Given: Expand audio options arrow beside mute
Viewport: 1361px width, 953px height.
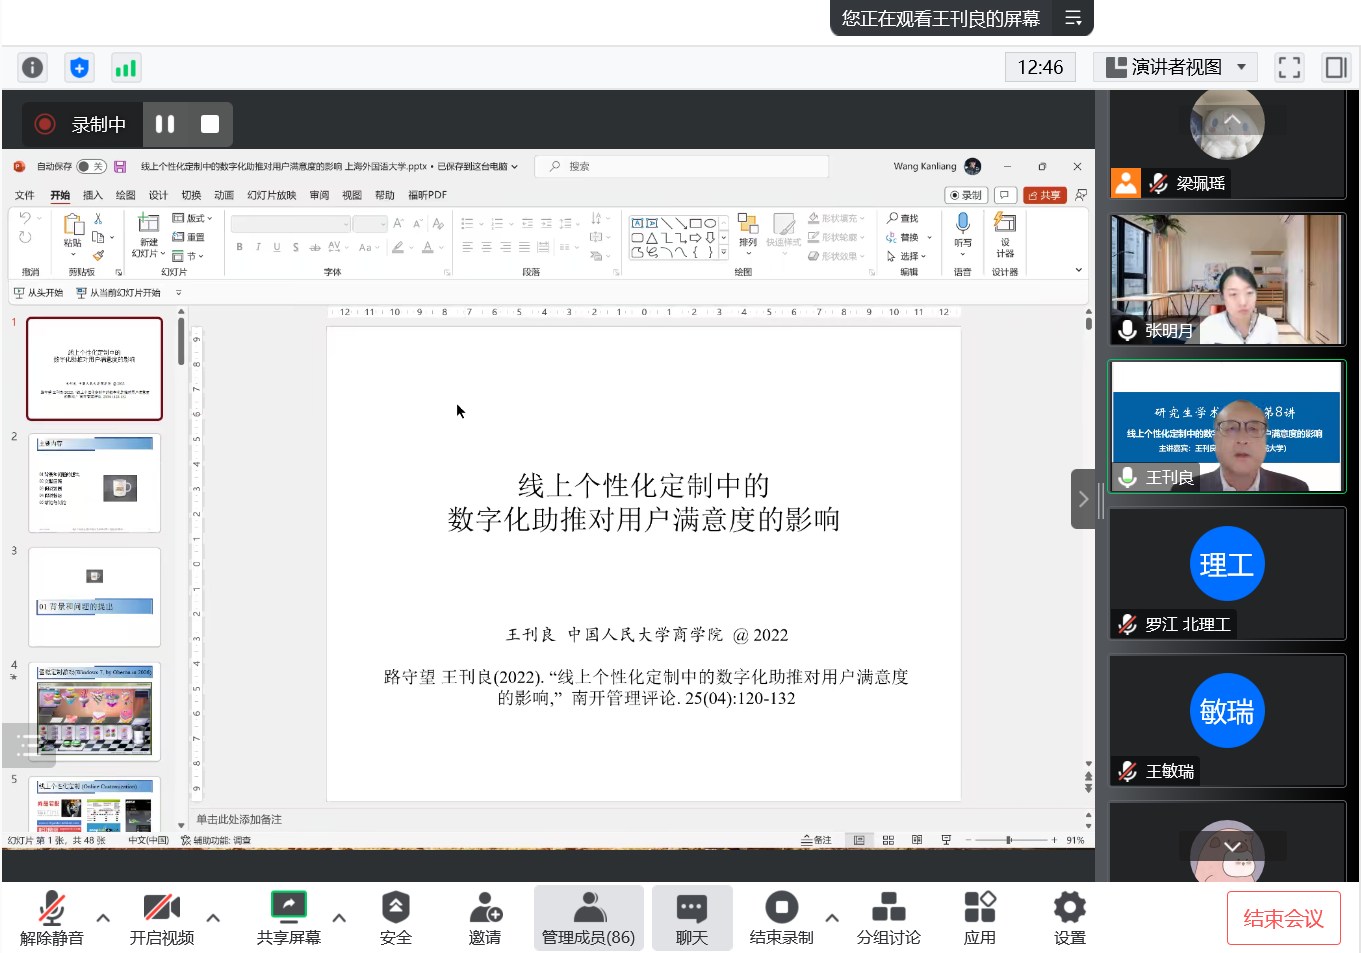Looking at the screenshot, I should (103, 917).
